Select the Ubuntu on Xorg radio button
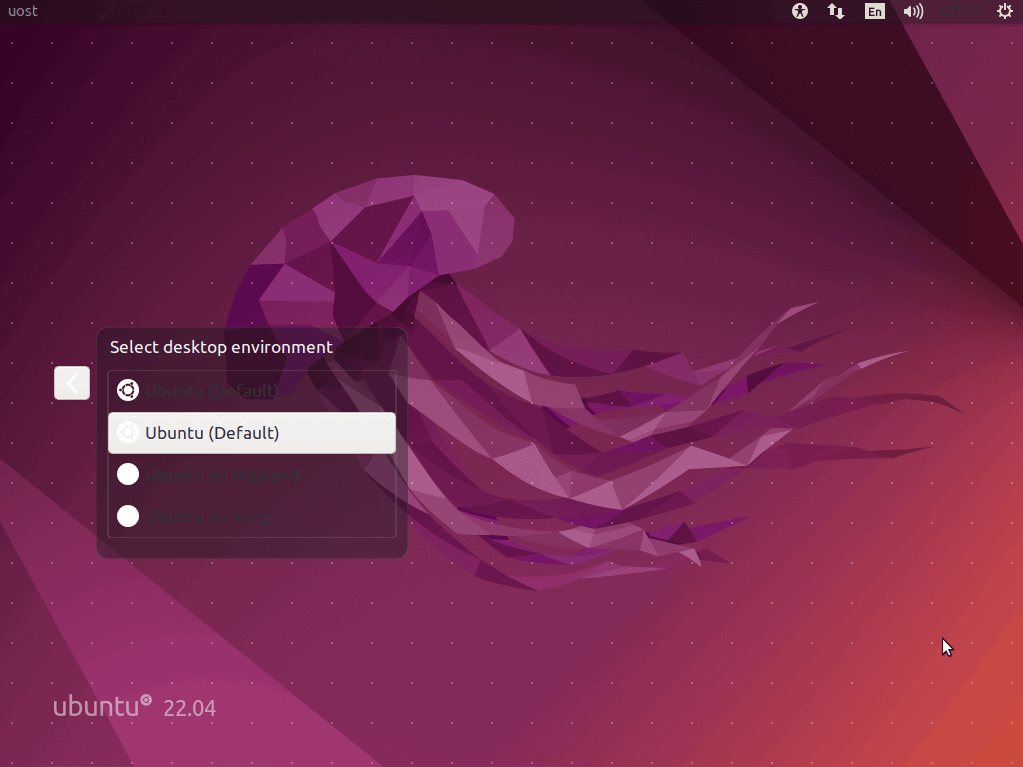Screen dimensions: 1023x767 click(x=128, y=516)
